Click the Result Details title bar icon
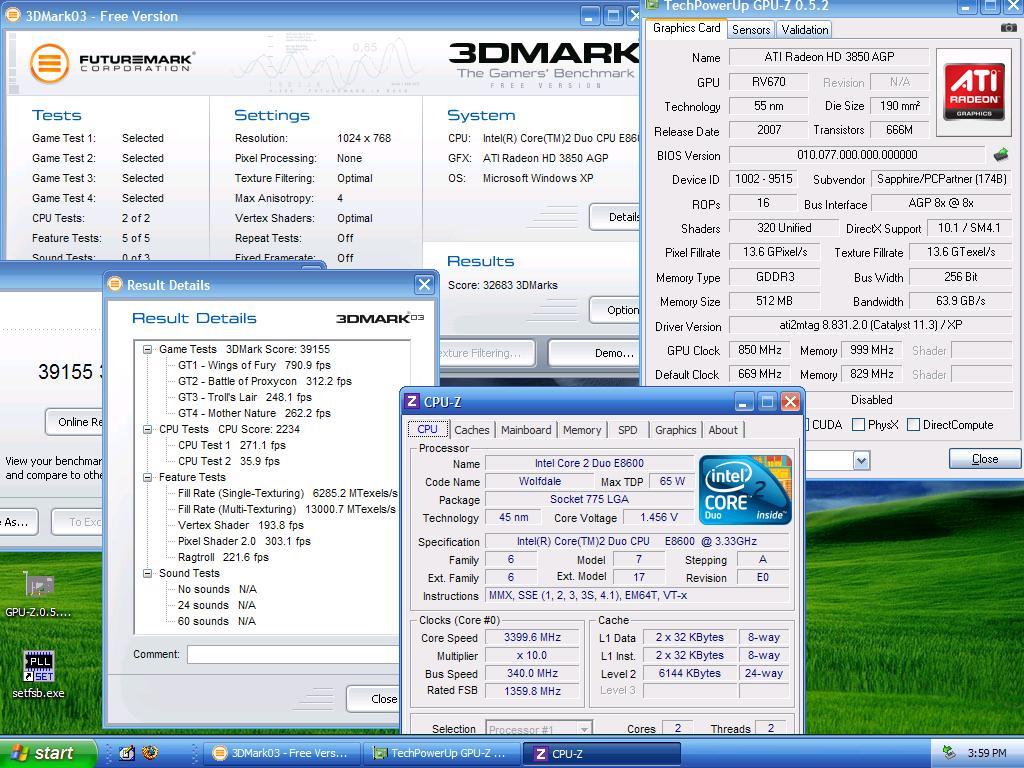The height and width of the screenshot is (768, 1024). (115, 284)
